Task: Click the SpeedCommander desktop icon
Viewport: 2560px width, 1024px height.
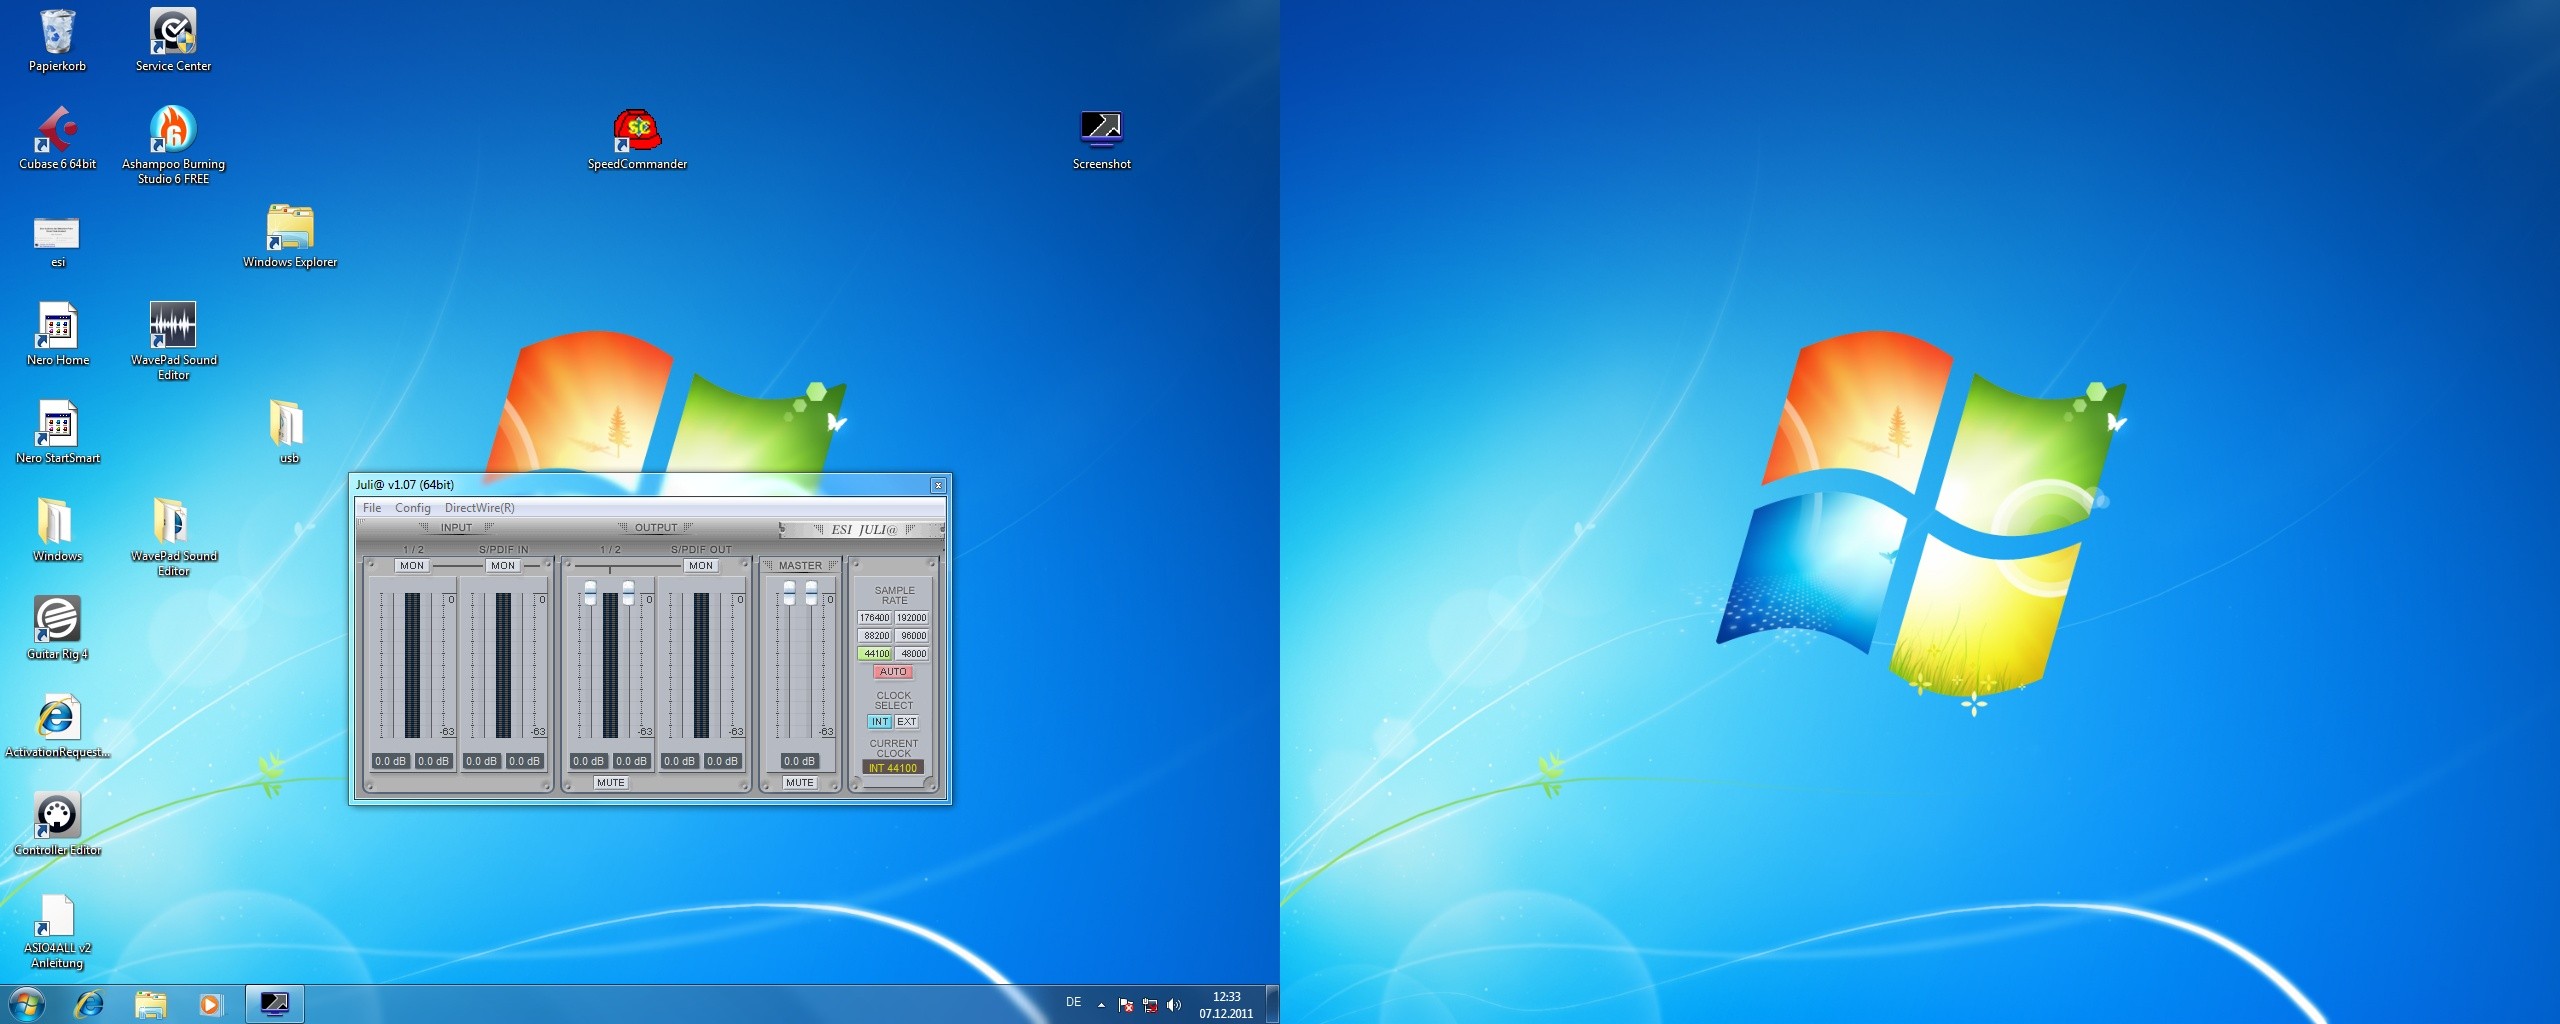Action: [637, 138]
